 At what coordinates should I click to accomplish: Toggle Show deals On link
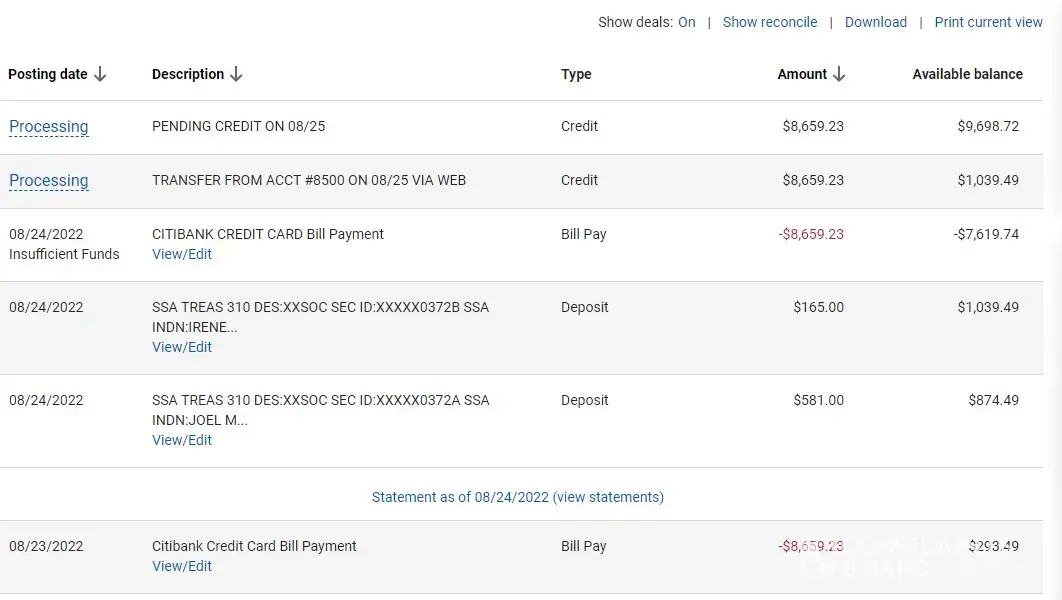tap(686, 22)
